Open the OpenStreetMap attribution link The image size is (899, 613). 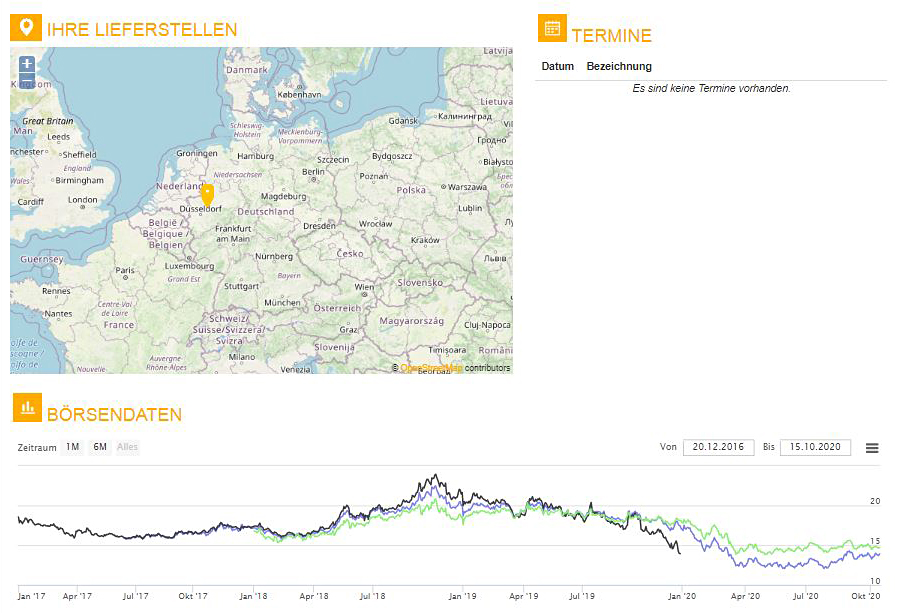click(431, 368)
